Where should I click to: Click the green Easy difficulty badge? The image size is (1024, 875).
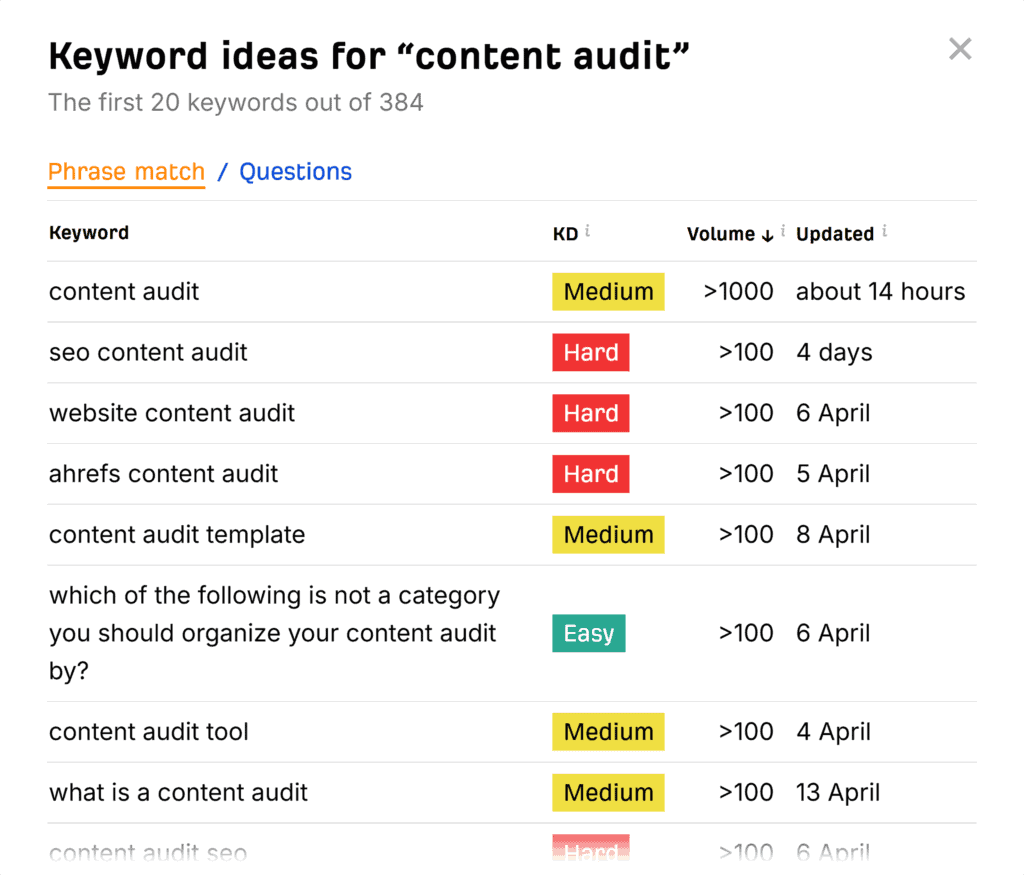[588, 633]
